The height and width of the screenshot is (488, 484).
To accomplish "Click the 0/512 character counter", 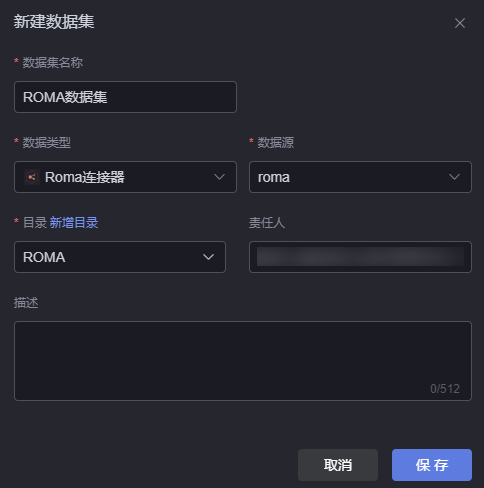I will point(445,389).
